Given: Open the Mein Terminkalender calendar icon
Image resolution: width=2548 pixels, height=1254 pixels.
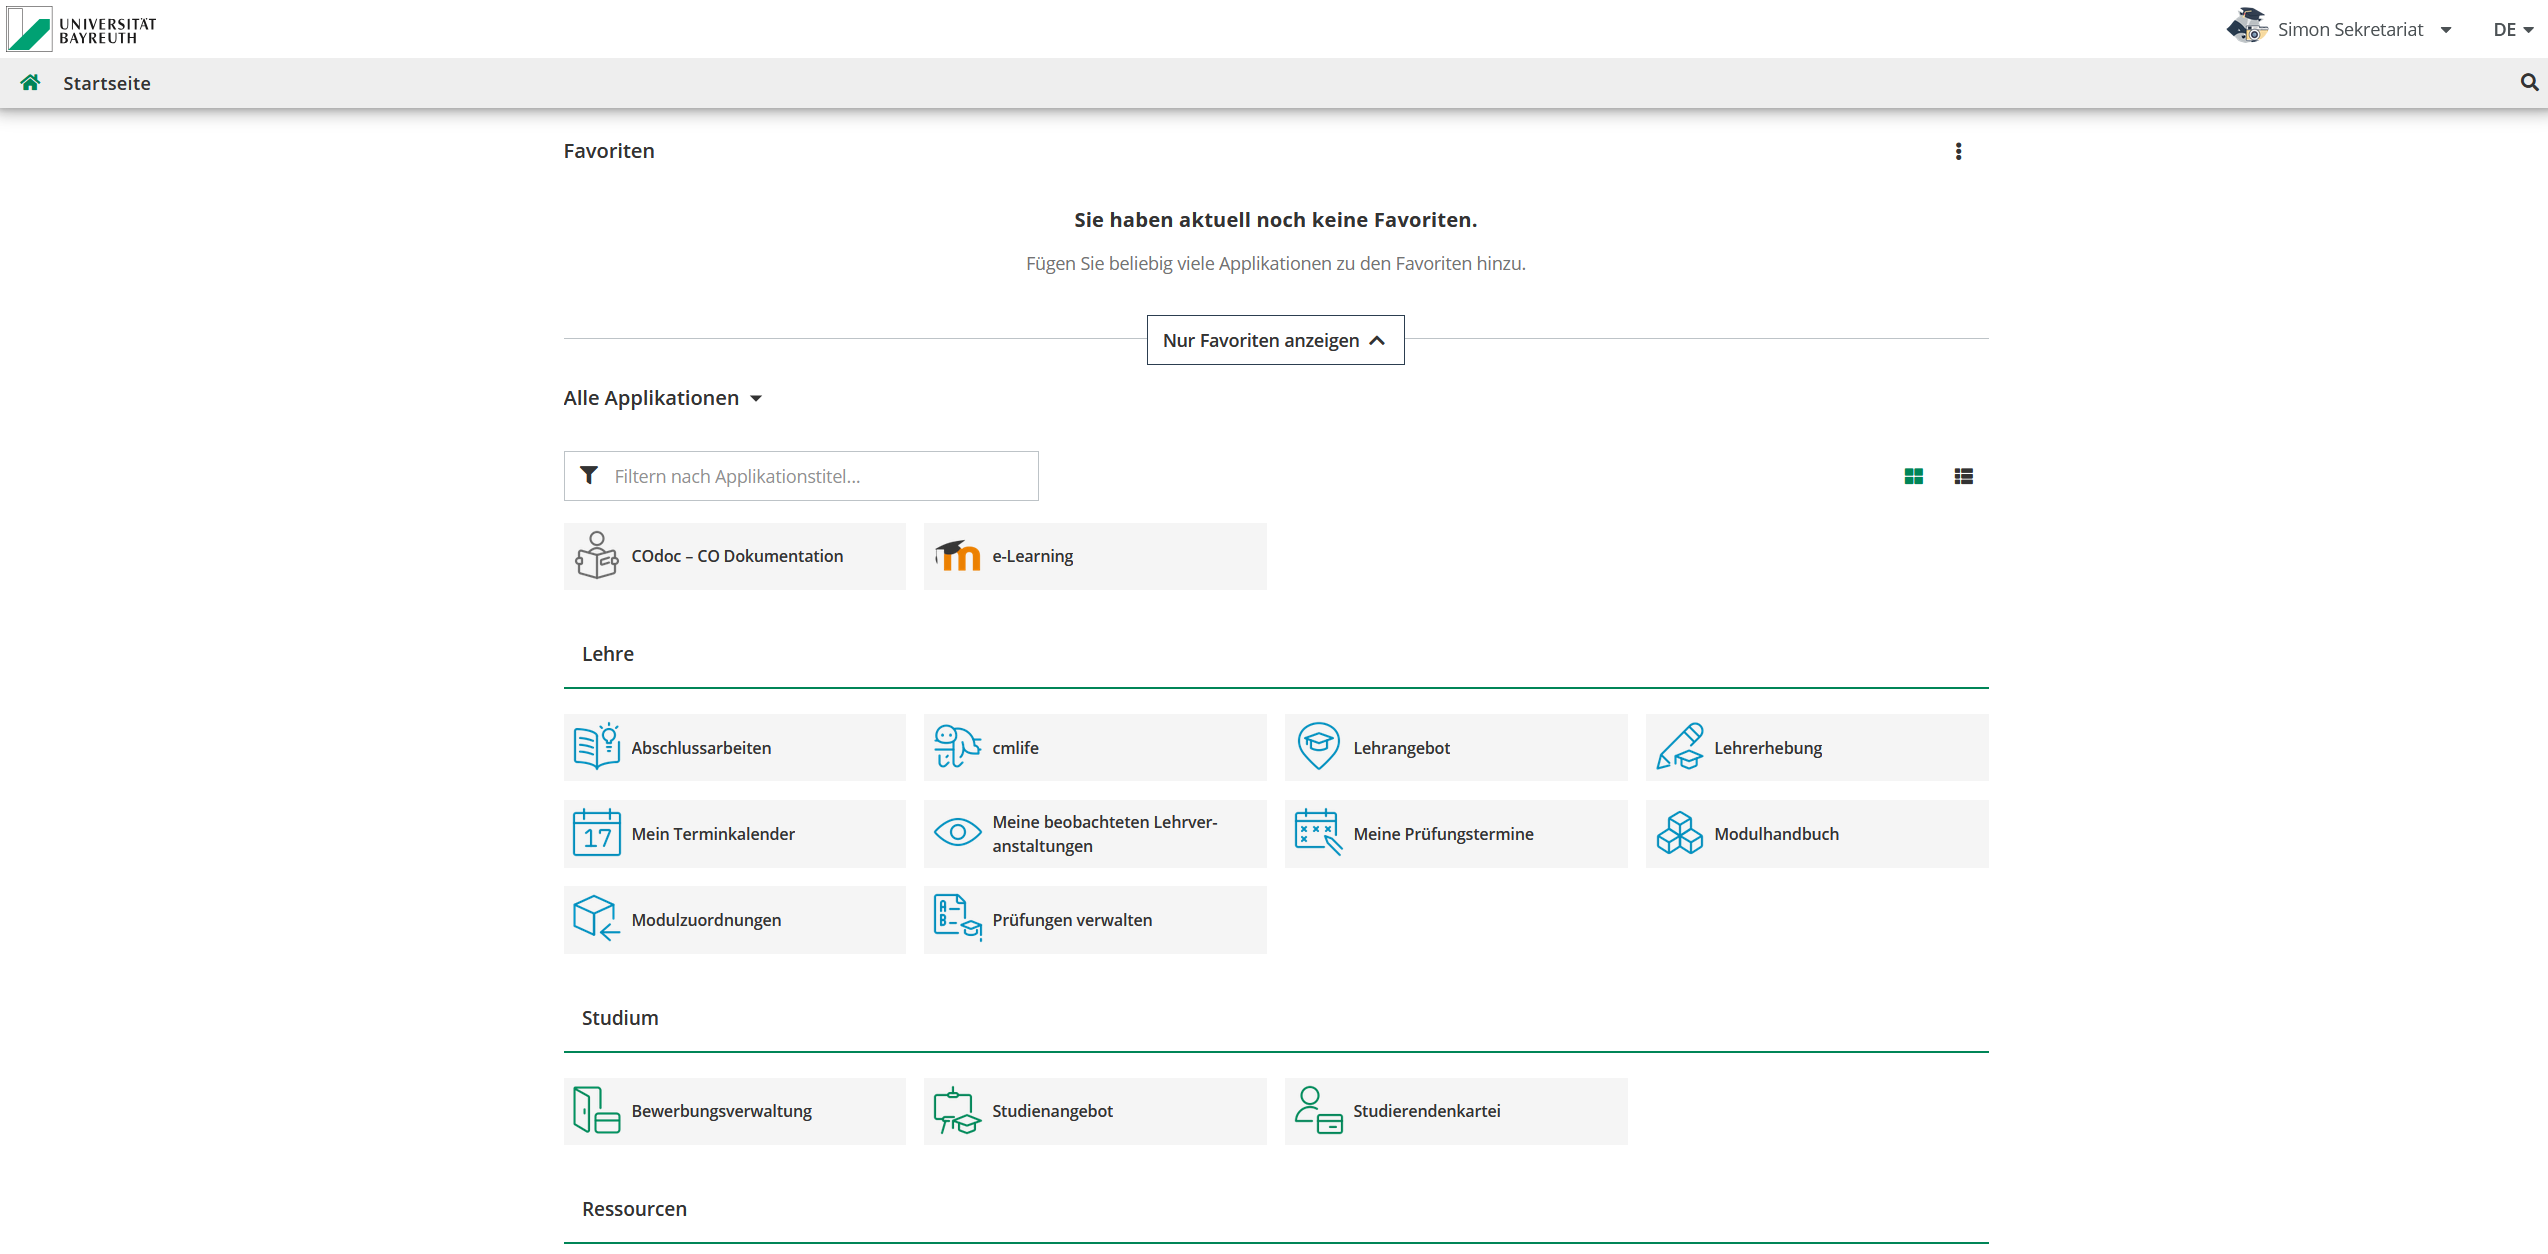Looking at the screenshot, I should point(597,833).
